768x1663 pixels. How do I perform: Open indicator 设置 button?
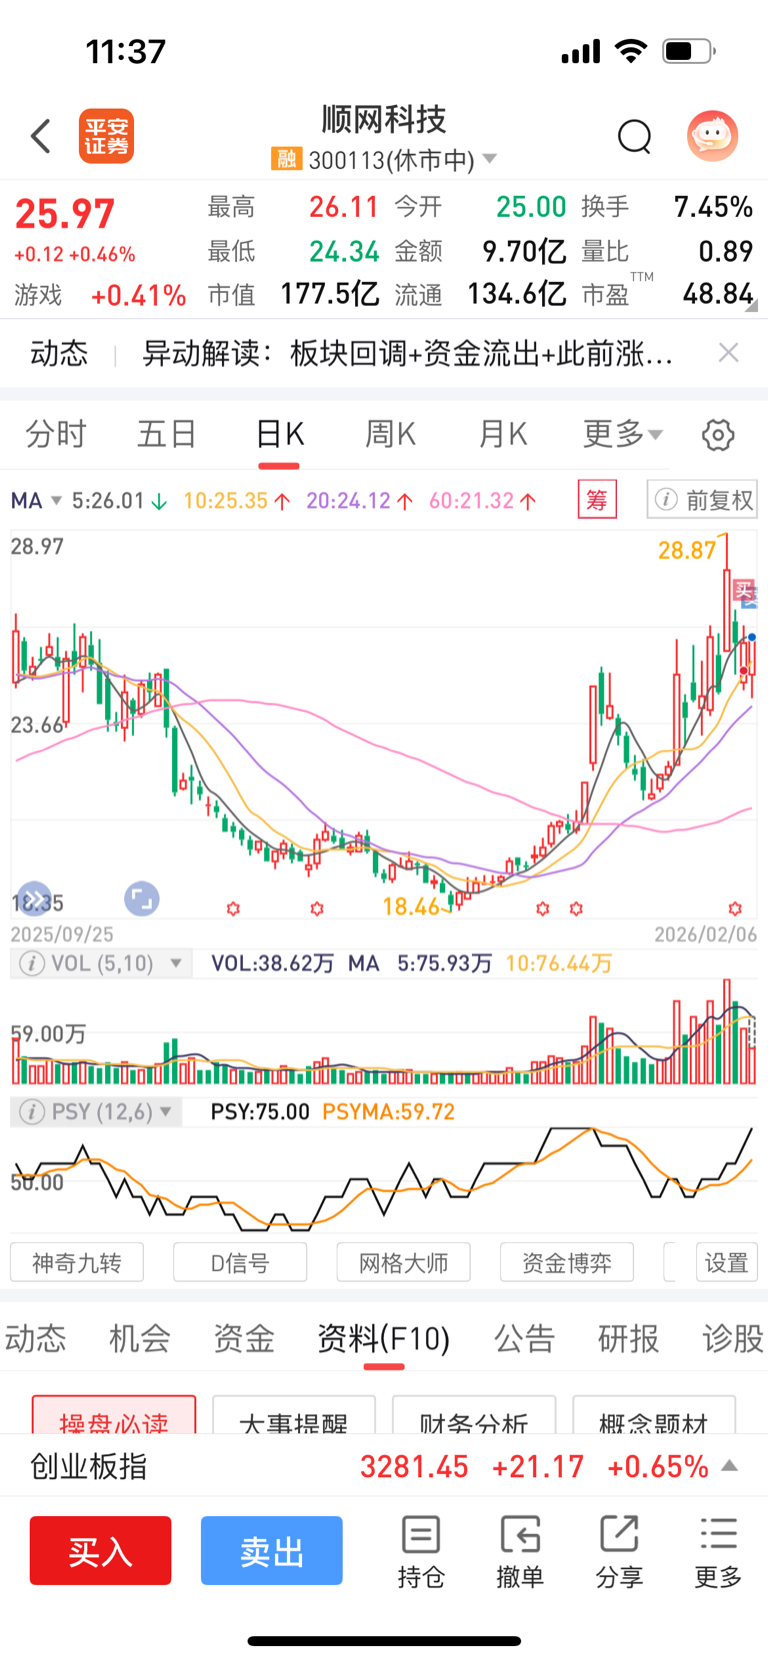tap(727, 1262)
